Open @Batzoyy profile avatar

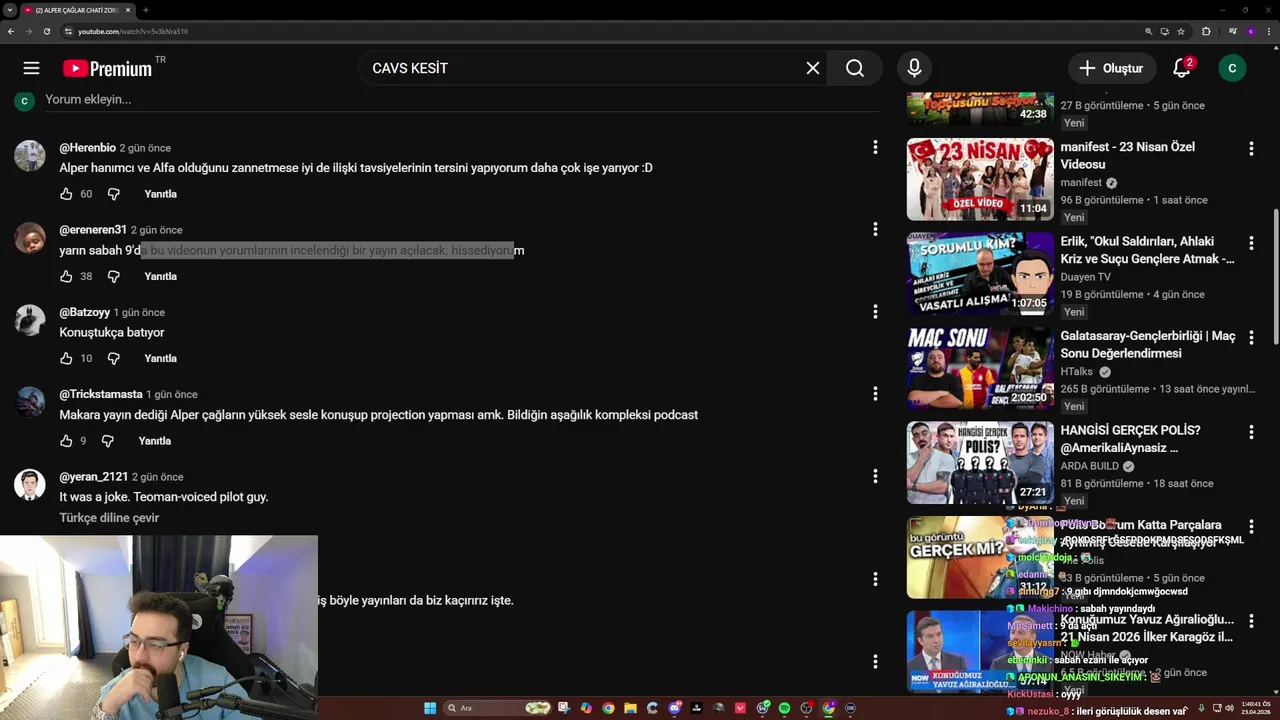[x=30, y=320]
